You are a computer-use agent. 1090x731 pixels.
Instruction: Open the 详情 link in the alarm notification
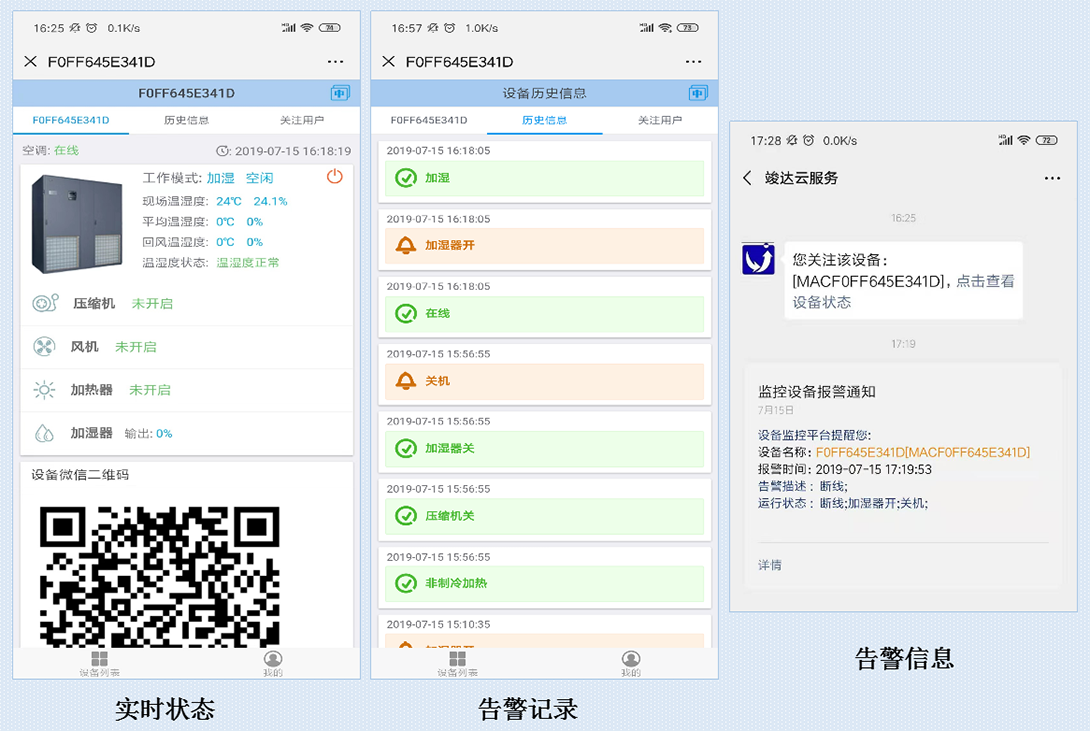point(768,565)
